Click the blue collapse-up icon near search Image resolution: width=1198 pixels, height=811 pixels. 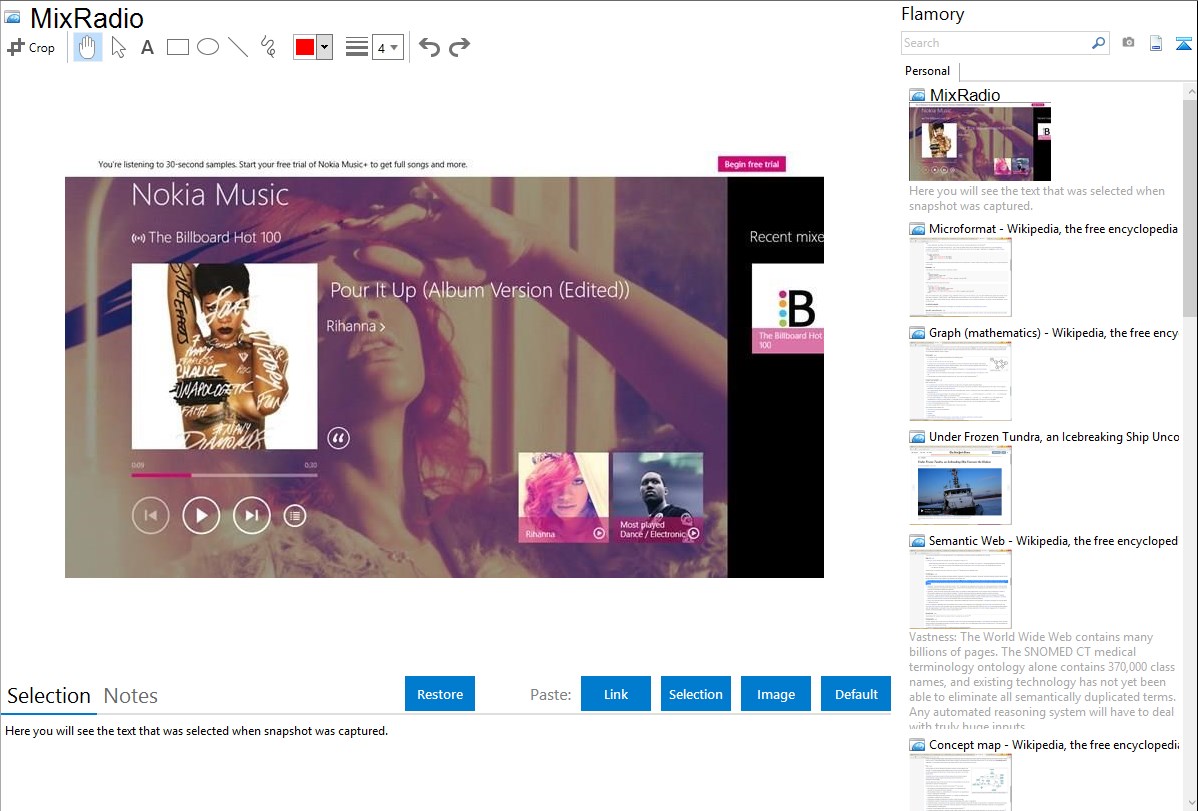[x=1183, y=43]
